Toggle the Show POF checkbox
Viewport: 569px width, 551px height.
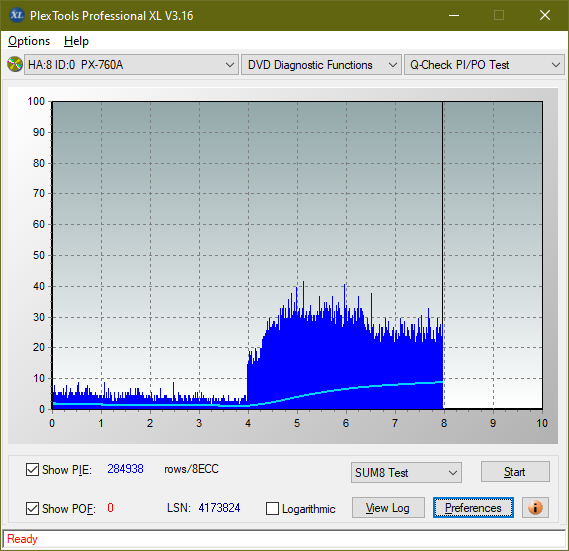(x=32, y=508)
